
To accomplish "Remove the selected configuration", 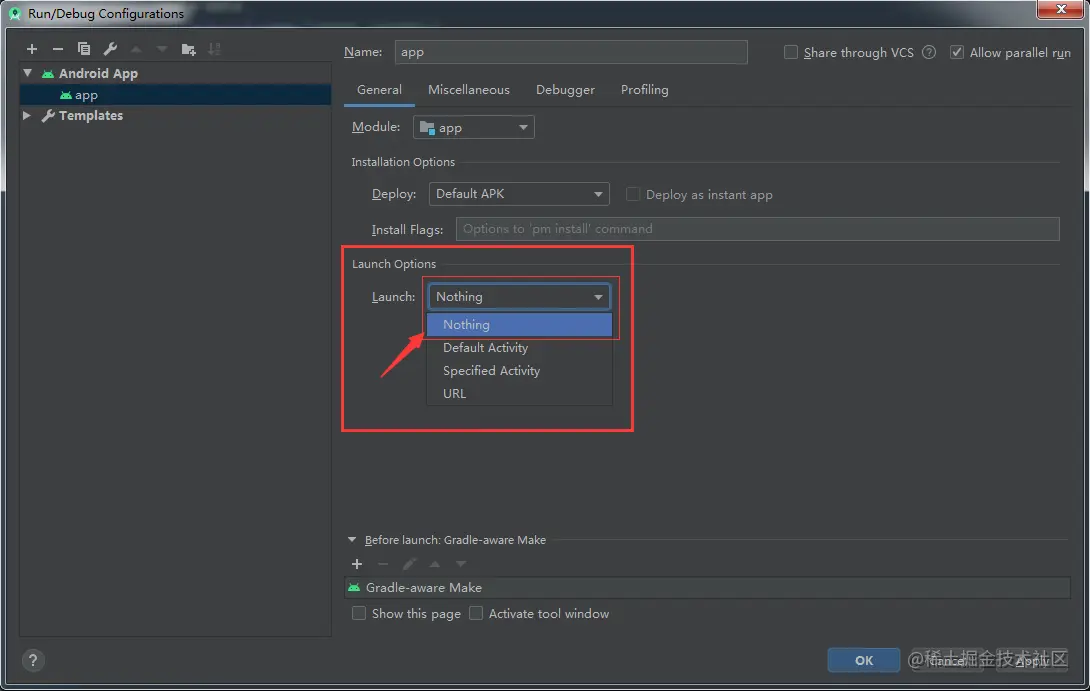I will coord(58,49).
